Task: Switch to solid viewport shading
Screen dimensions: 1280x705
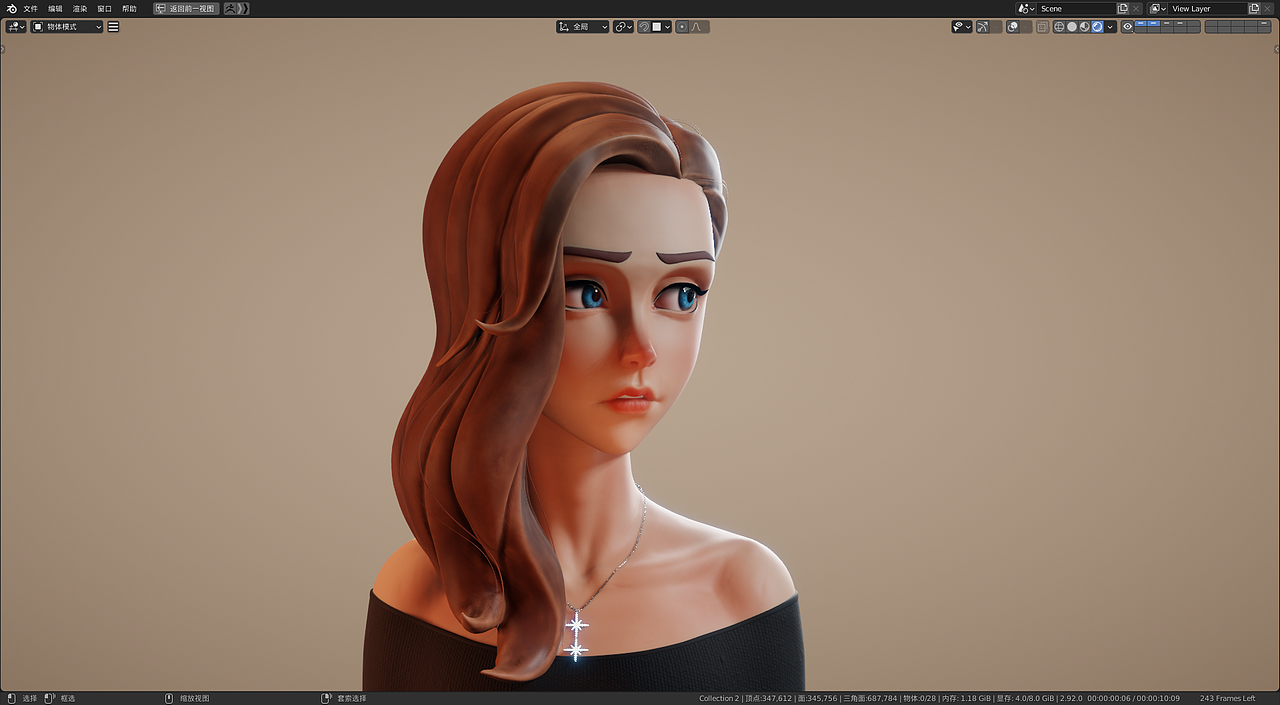Action: pyautogui.click(x=1072, y=27)
